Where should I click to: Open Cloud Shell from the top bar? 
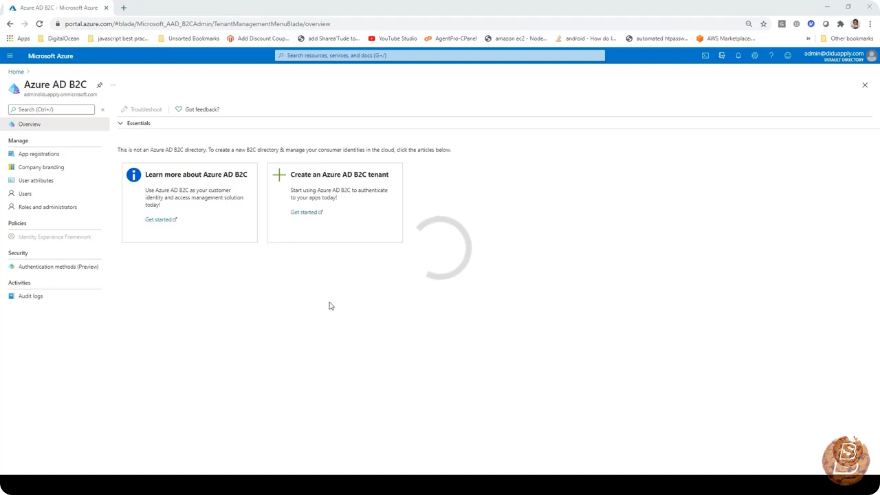pyautogui.click(x=705, y=56)
